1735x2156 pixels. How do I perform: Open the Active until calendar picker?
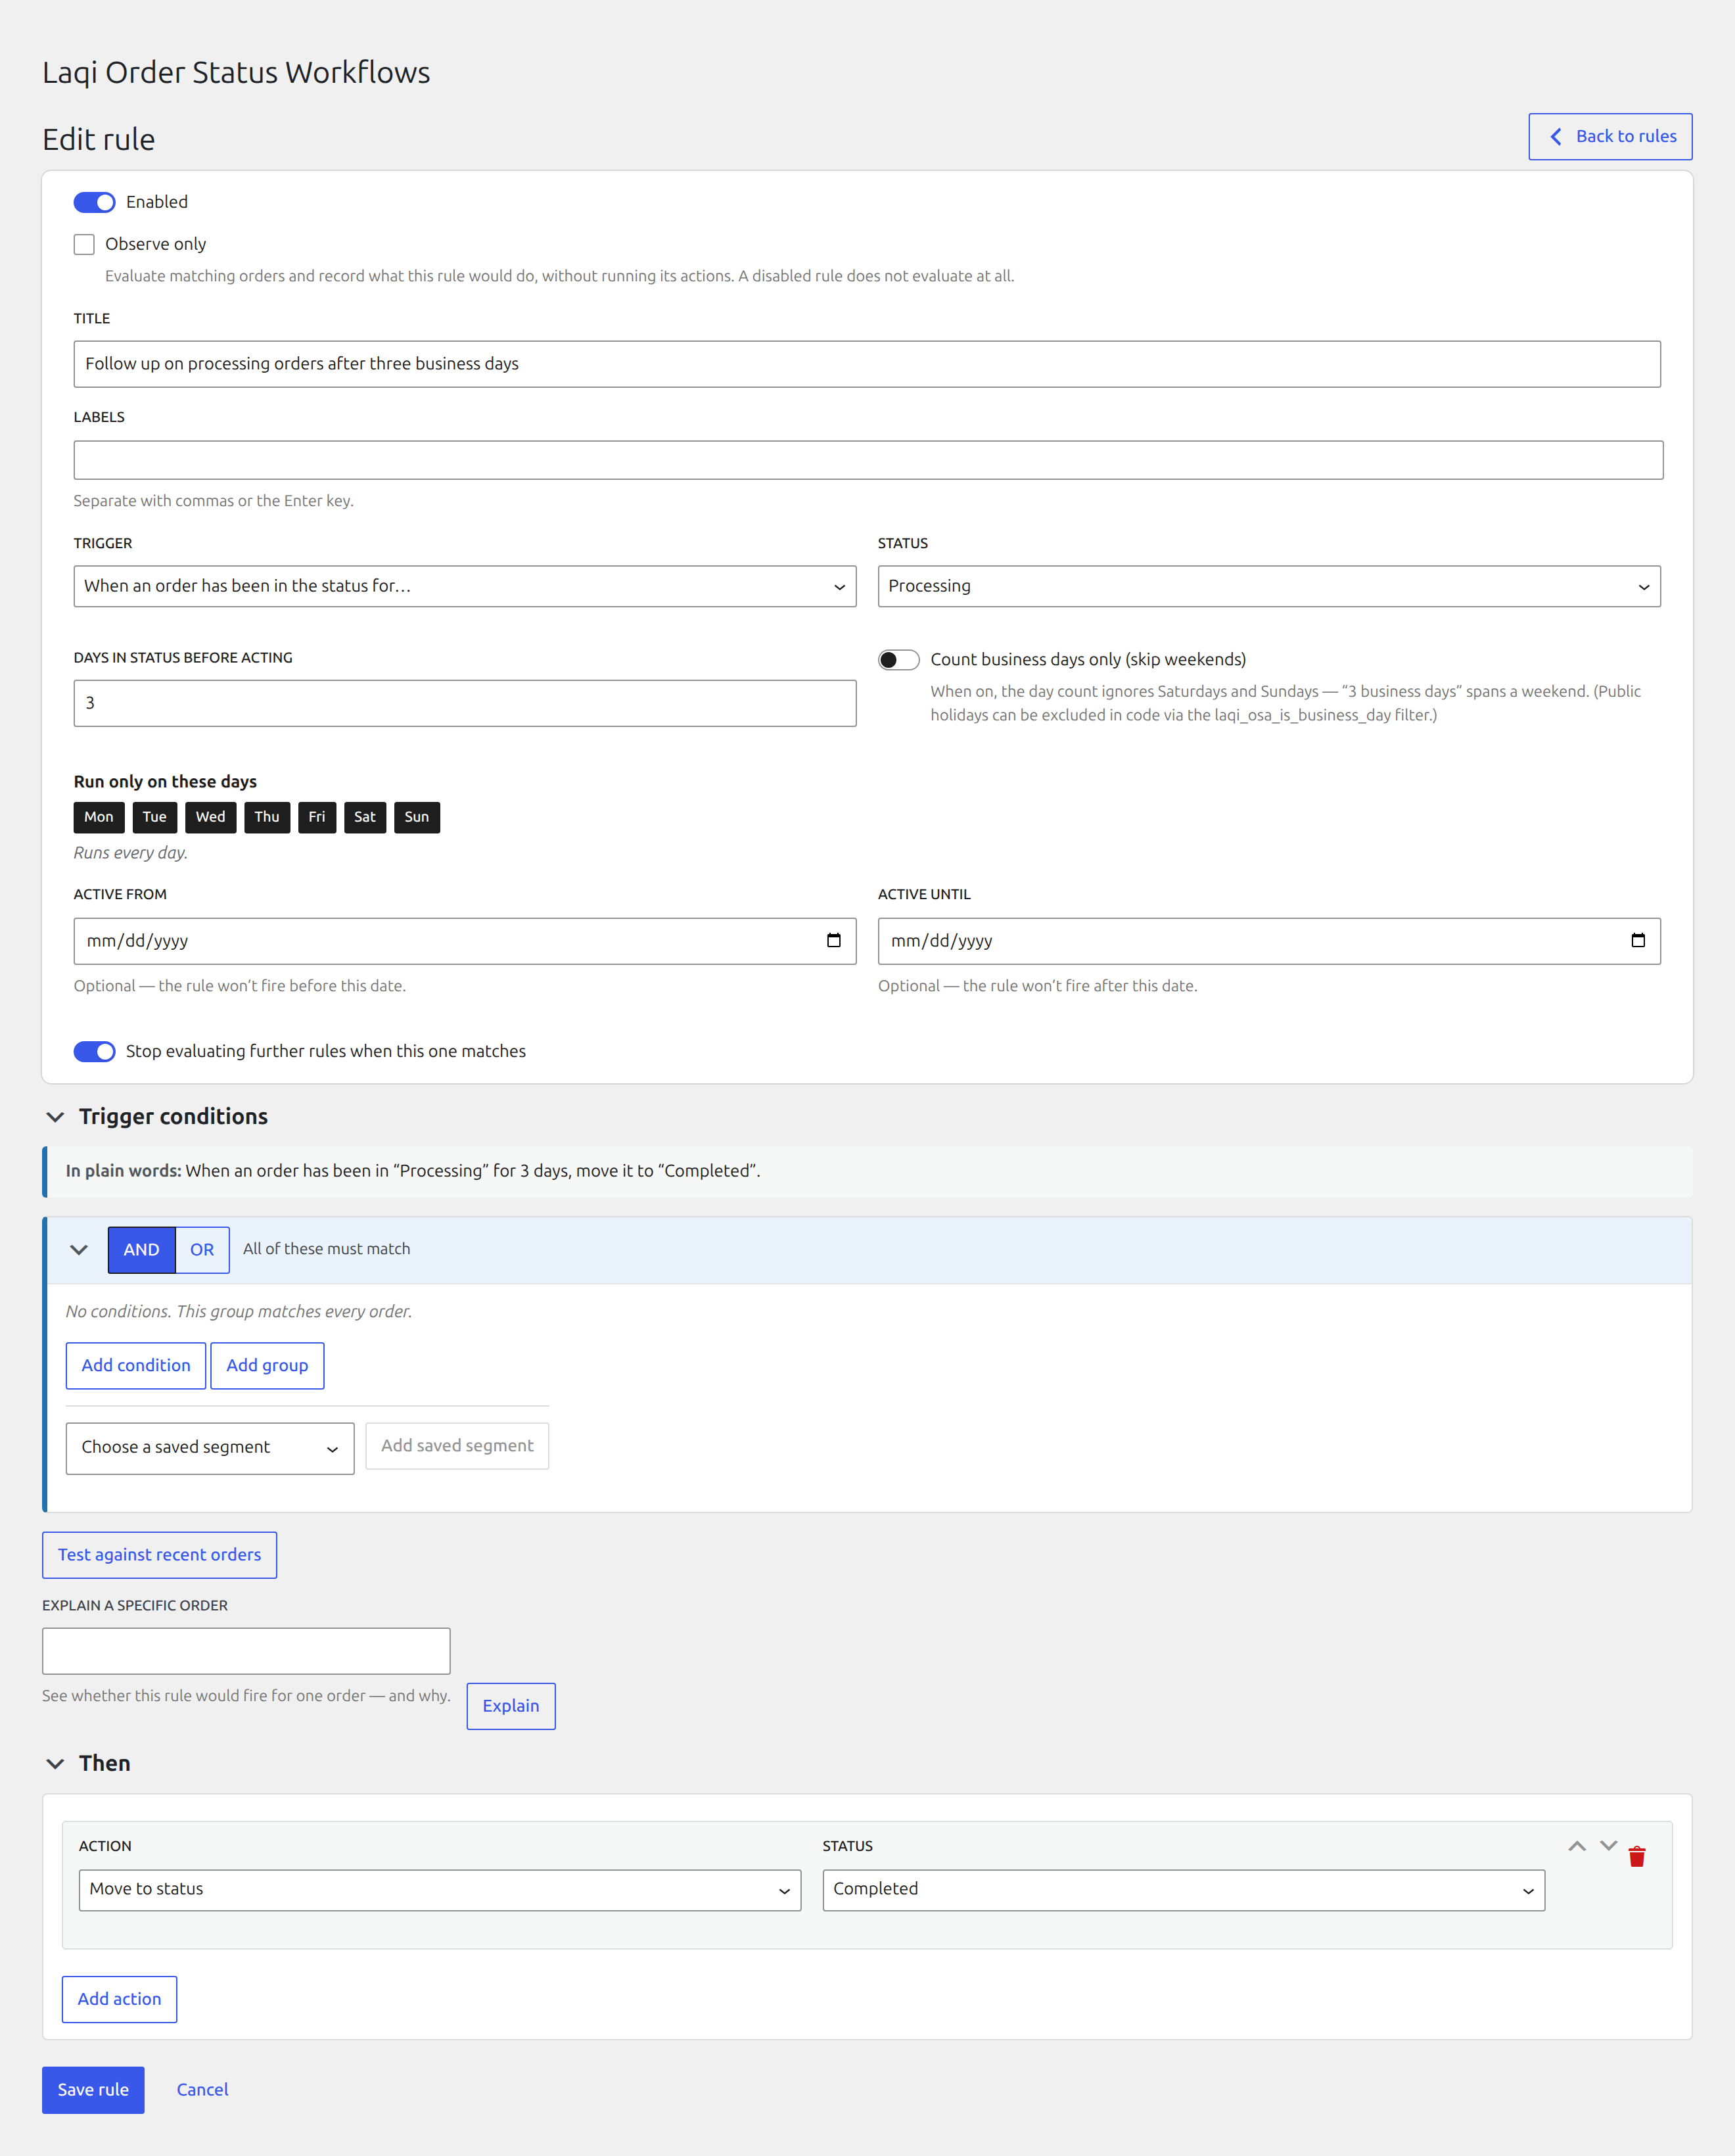tap(1638, 941)
